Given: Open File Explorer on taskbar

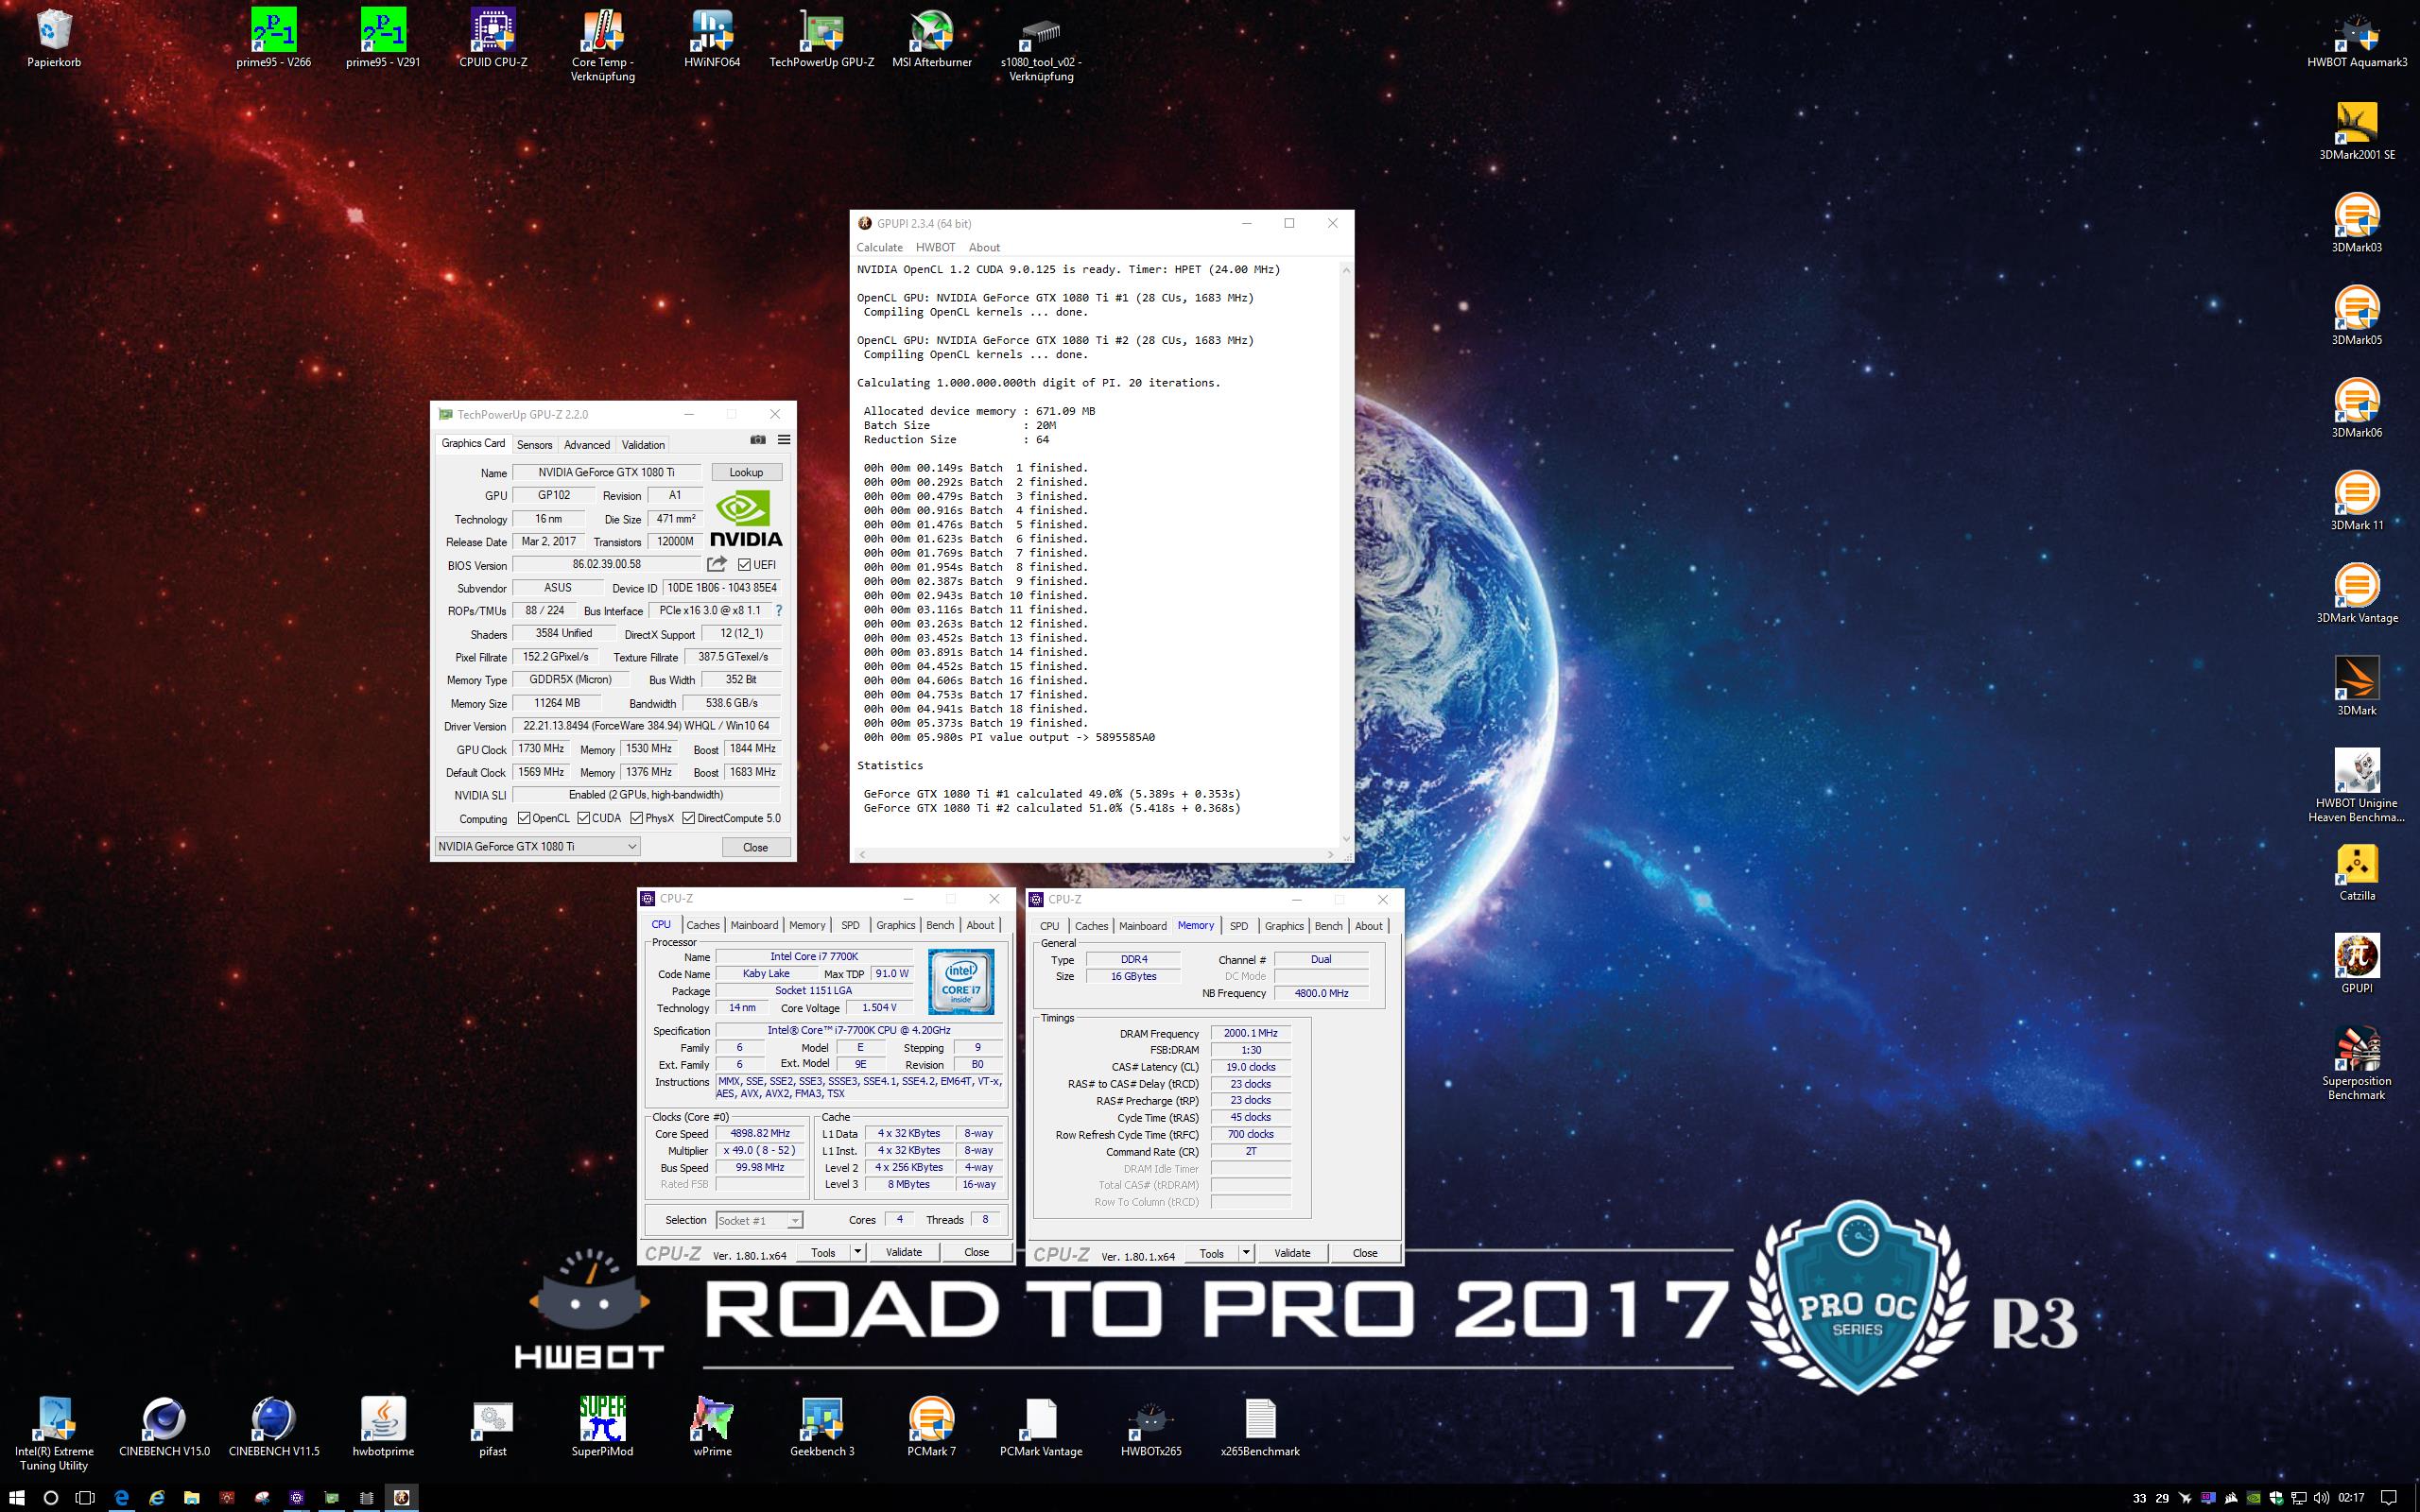Looking at the screenshot, I should pos(192,1497).
